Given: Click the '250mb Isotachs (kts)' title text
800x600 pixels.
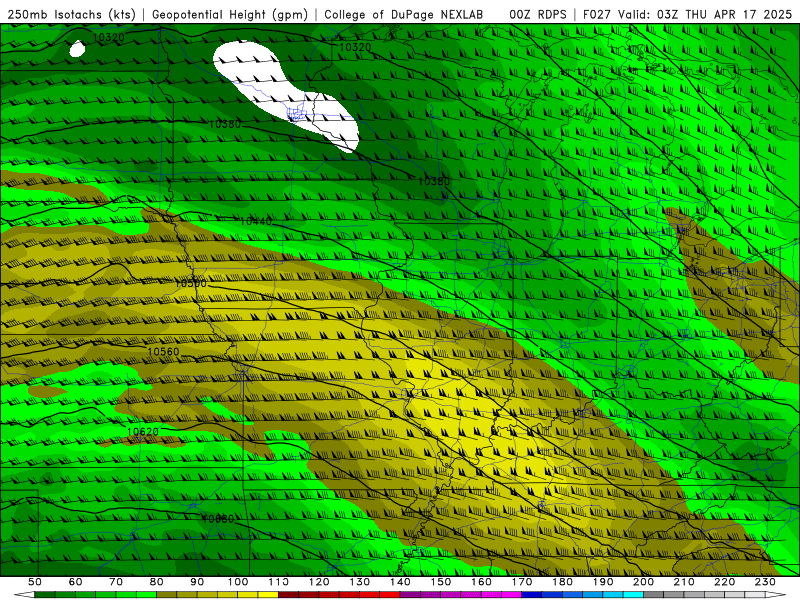Looking at the screenshot, I should tap(71, 15).
